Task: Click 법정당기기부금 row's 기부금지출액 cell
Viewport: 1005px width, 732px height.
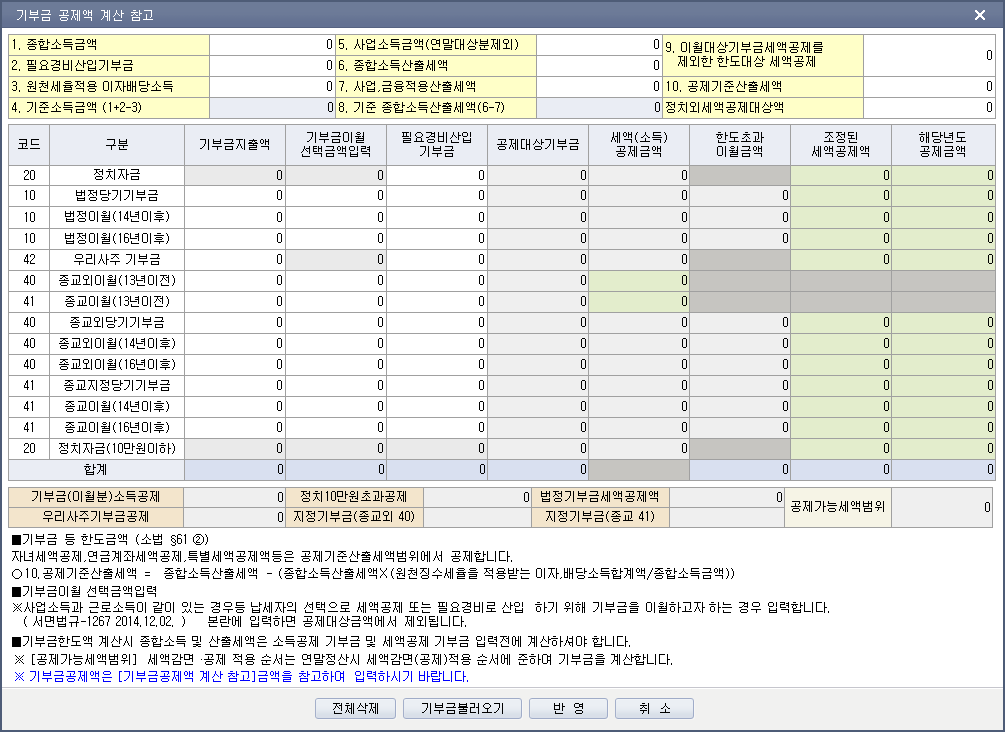Action: click(x=236, y=196)
